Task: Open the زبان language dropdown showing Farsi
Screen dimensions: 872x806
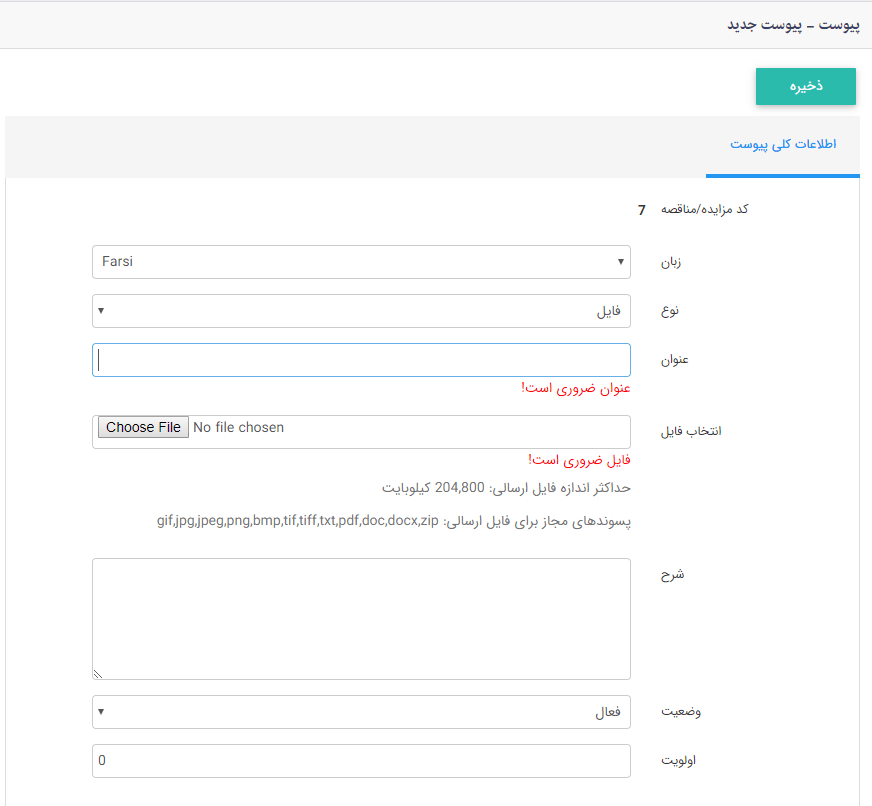Action: tap(360, 262)
